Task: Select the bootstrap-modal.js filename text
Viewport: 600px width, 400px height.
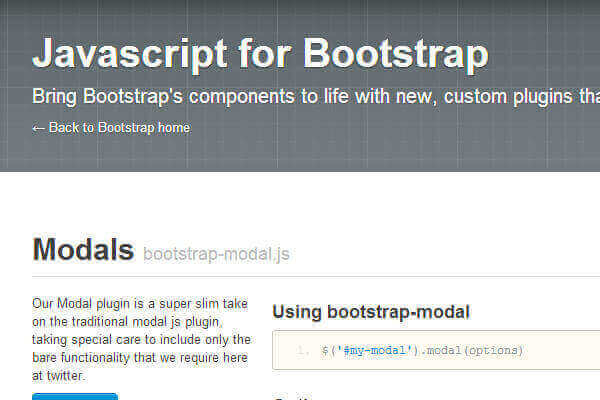Action: pyautogui.click(x=216, y=254)
